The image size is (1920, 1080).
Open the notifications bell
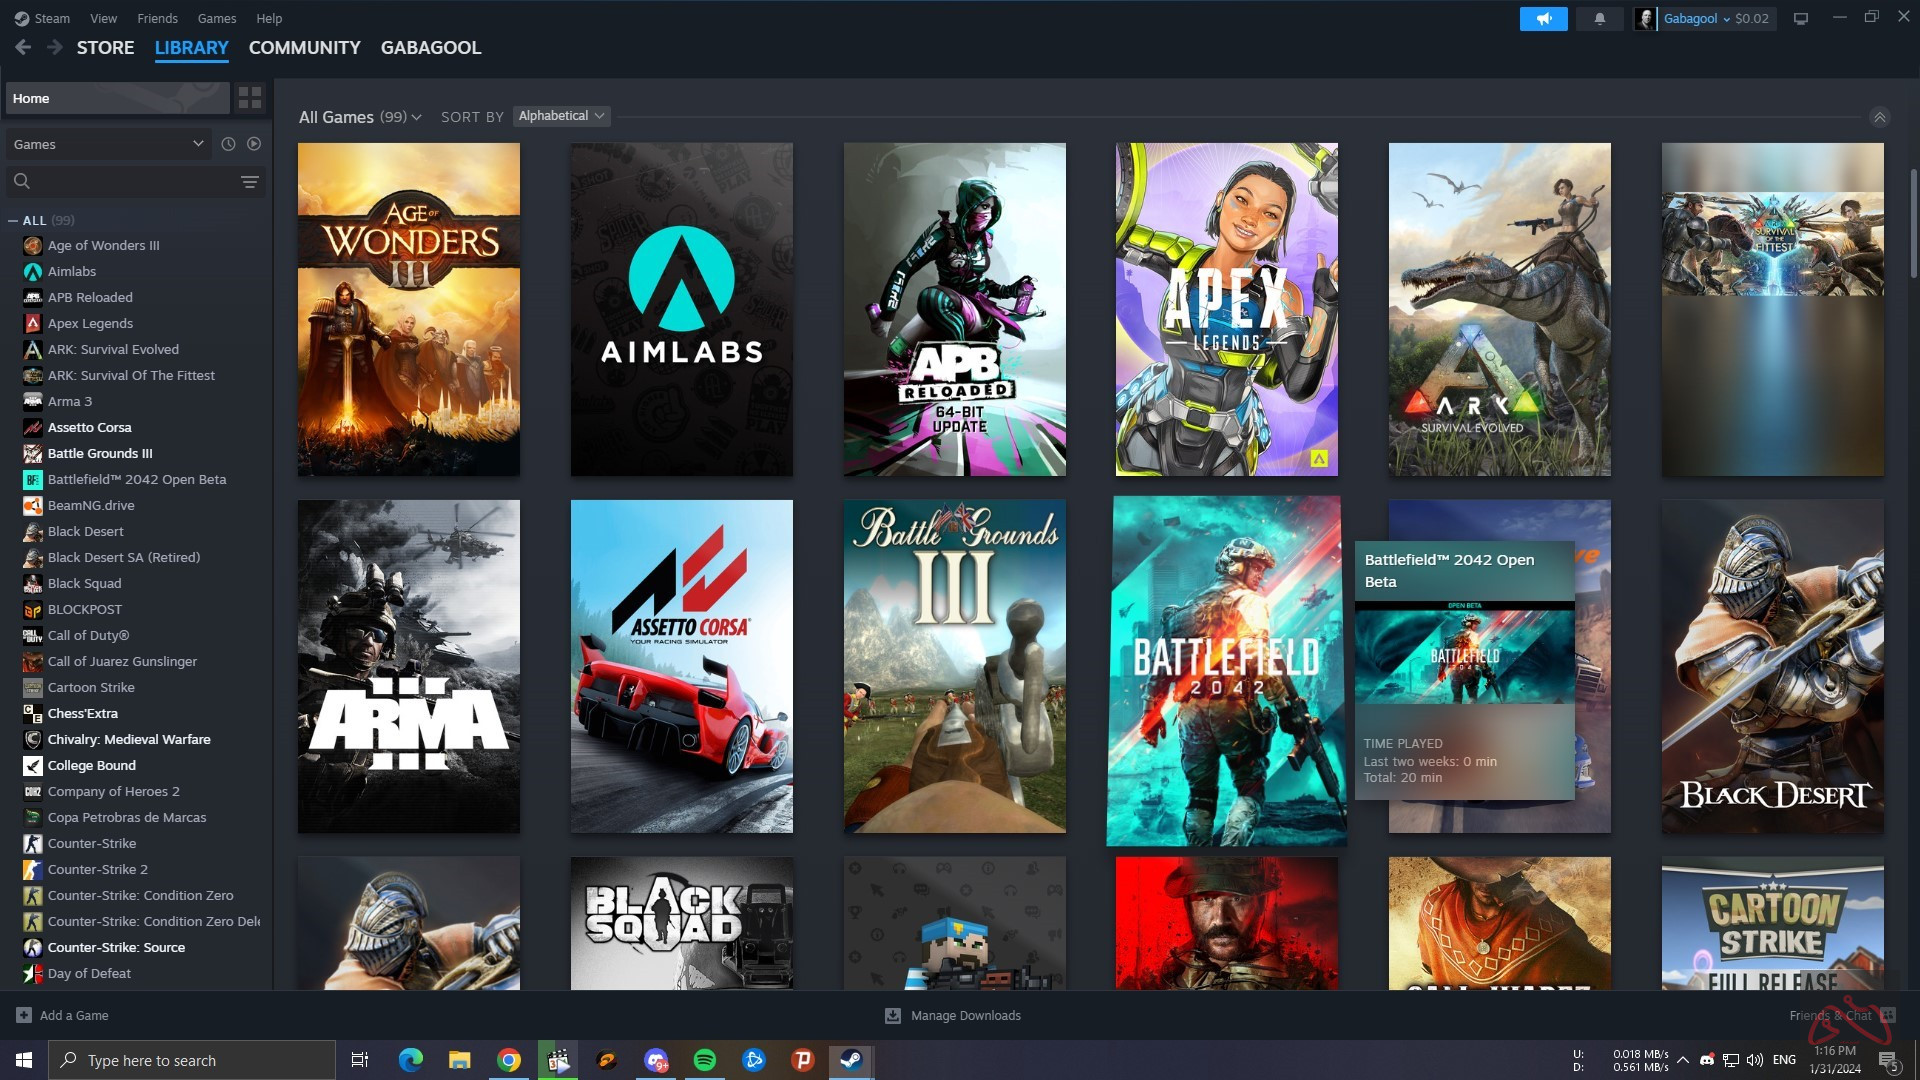(x=1599, y=19)
